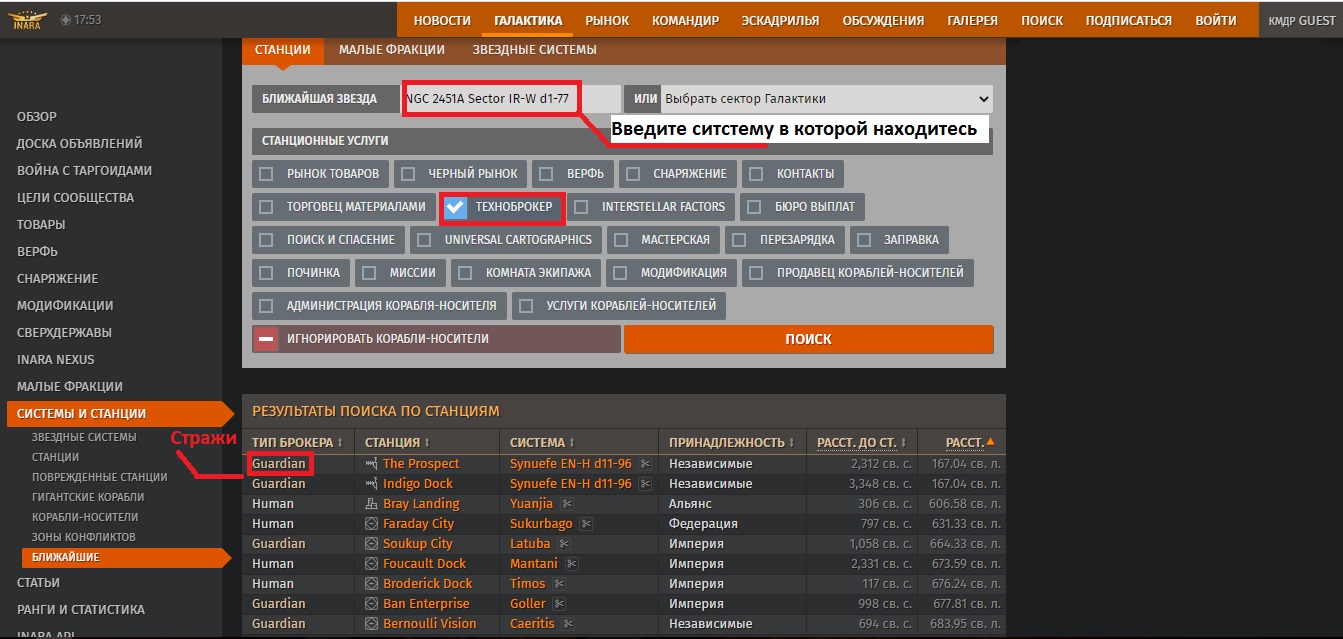Click copy icon next to Yuanjia
Image resolution: width=1343 pixels, height=639 pixels.
click(567, 504)
